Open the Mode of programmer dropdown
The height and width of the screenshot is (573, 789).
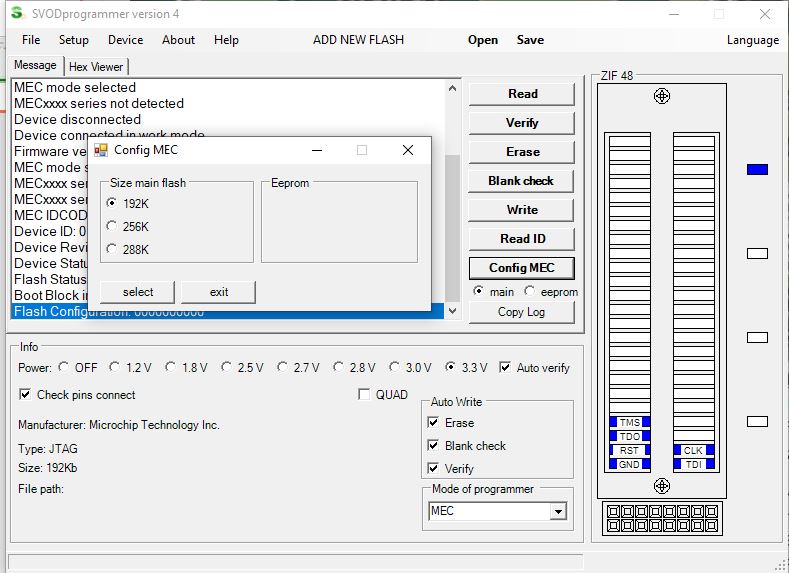coord(558,512)
